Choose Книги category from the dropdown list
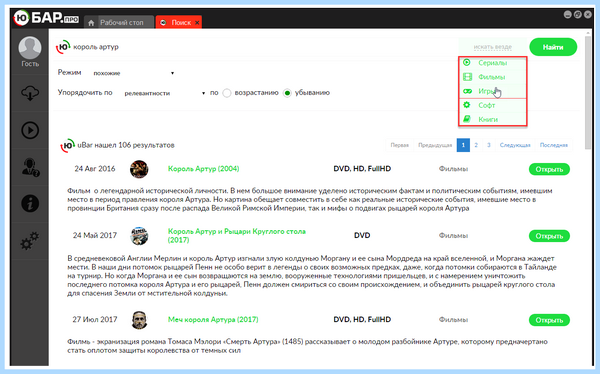This screenshot has width=600, height=374. (493, 119)
